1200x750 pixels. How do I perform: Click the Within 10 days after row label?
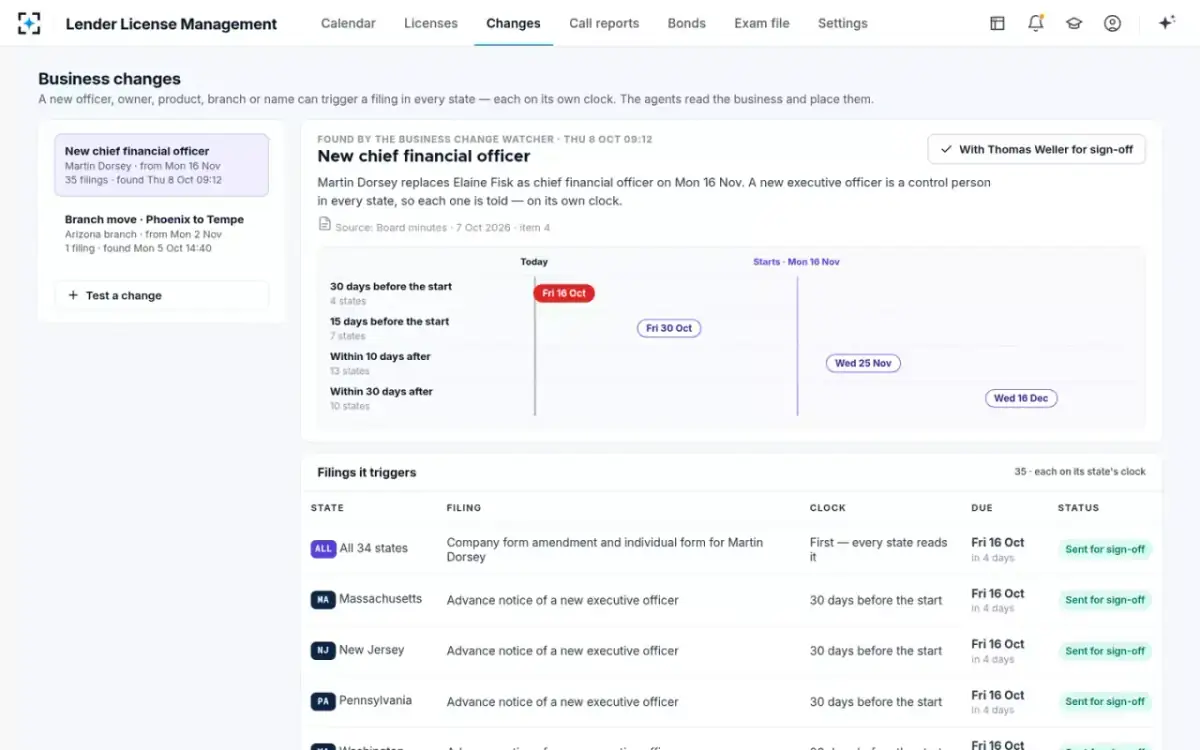380,356
